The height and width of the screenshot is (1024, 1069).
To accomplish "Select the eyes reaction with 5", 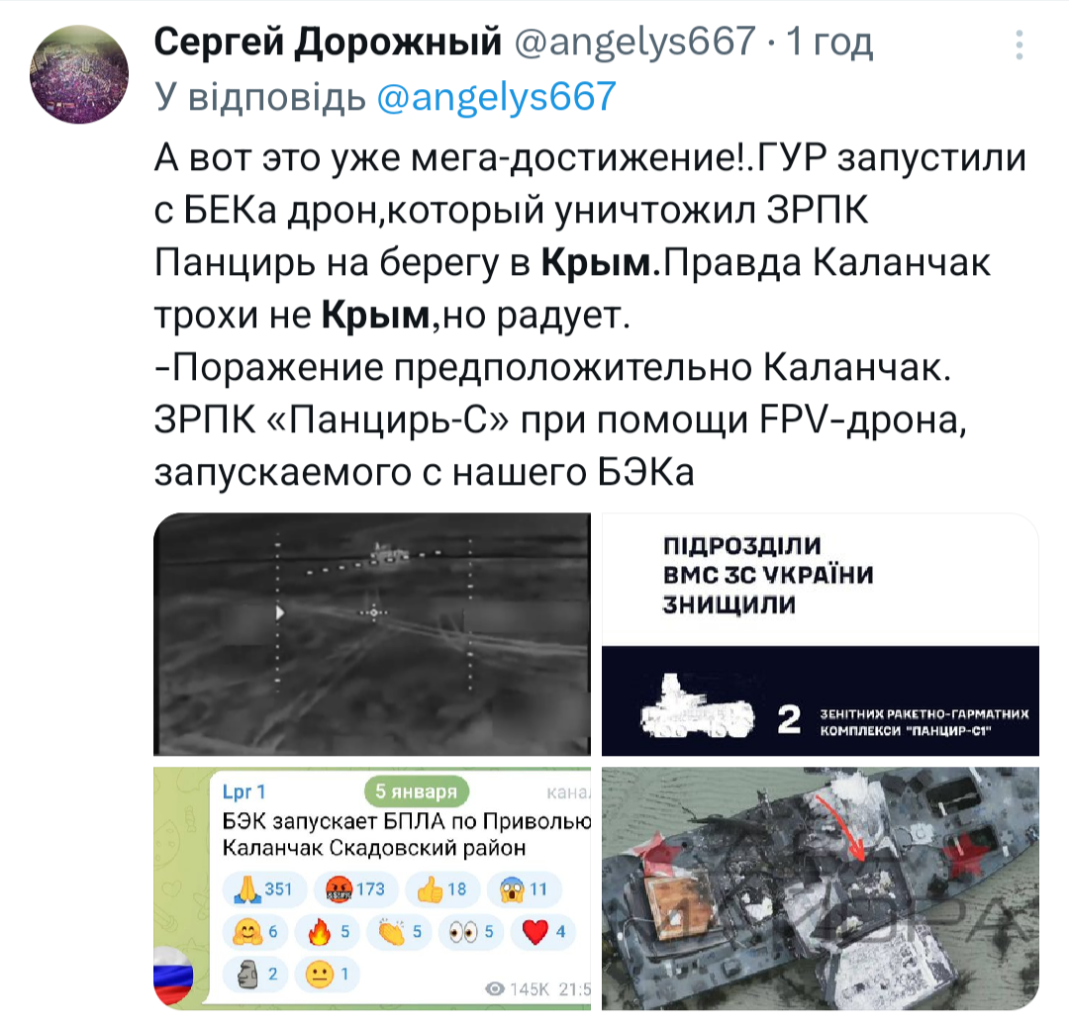I will 470,931.
